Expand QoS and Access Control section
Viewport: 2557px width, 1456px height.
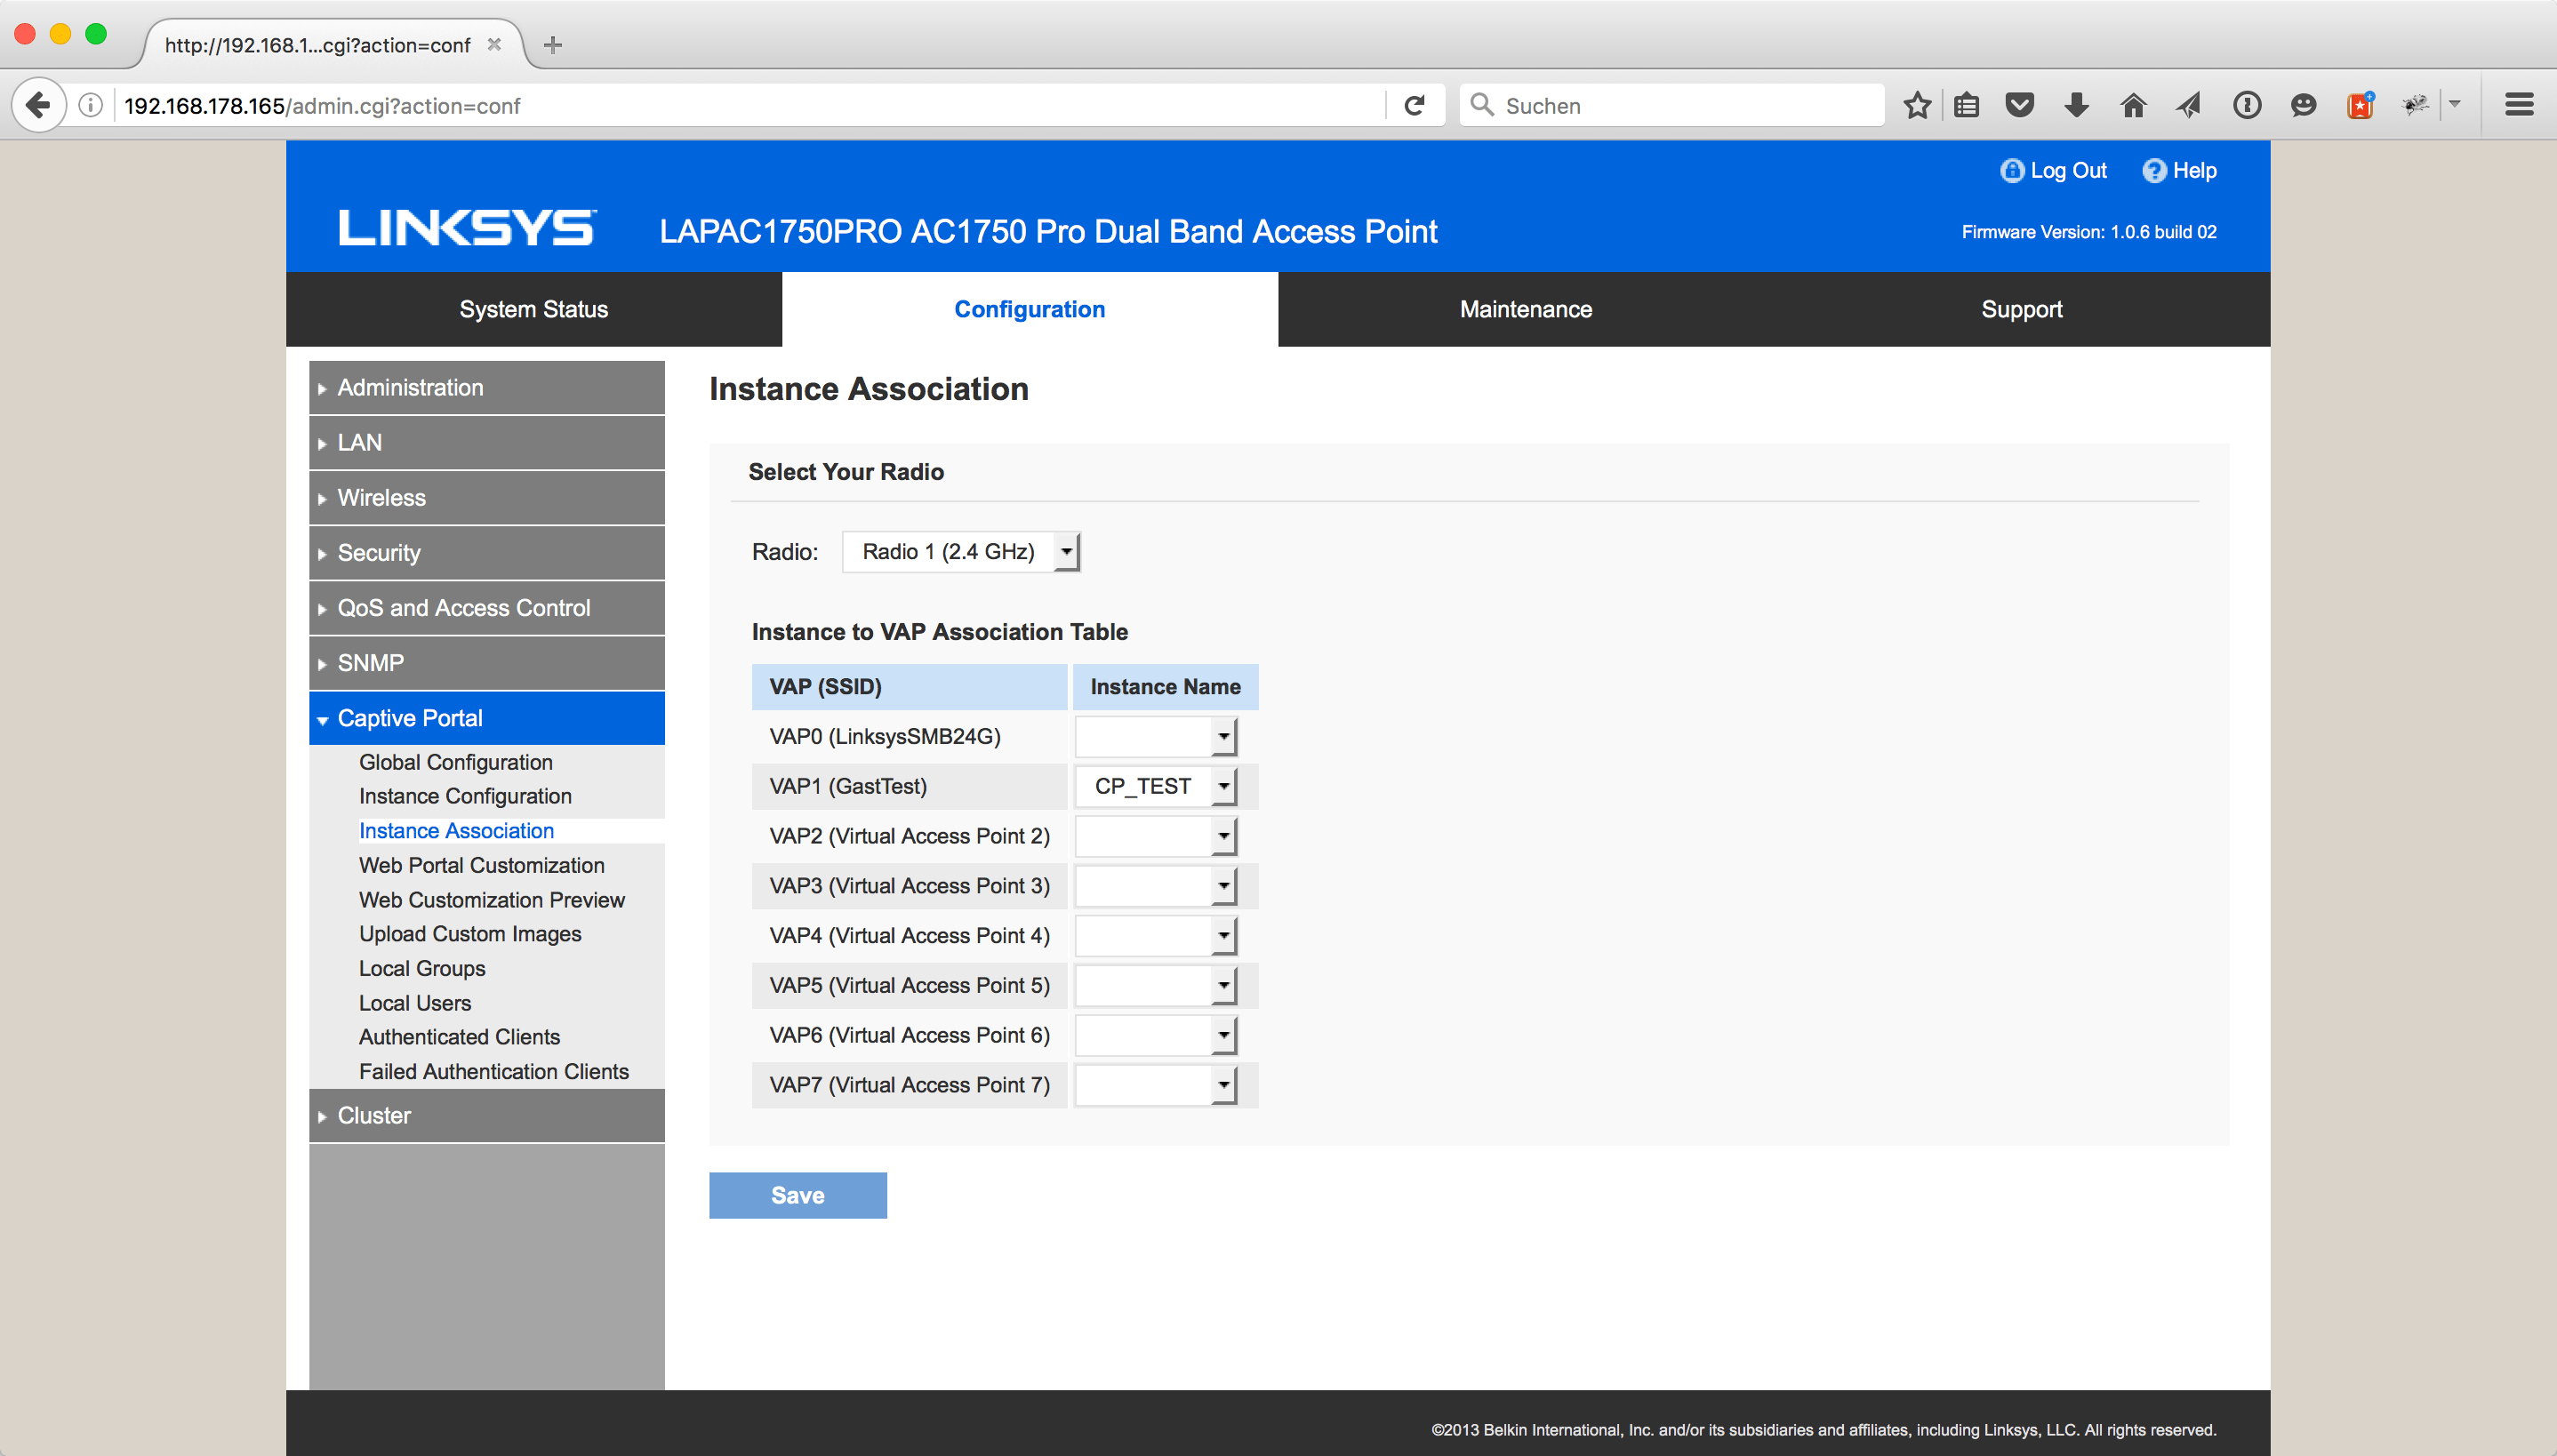click(487, 607)
